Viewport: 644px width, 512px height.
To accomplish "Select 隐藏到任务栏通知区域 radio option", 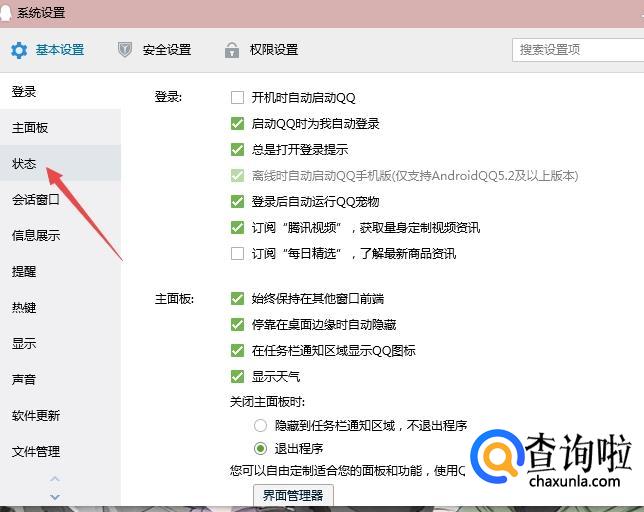I will point(260,425).
